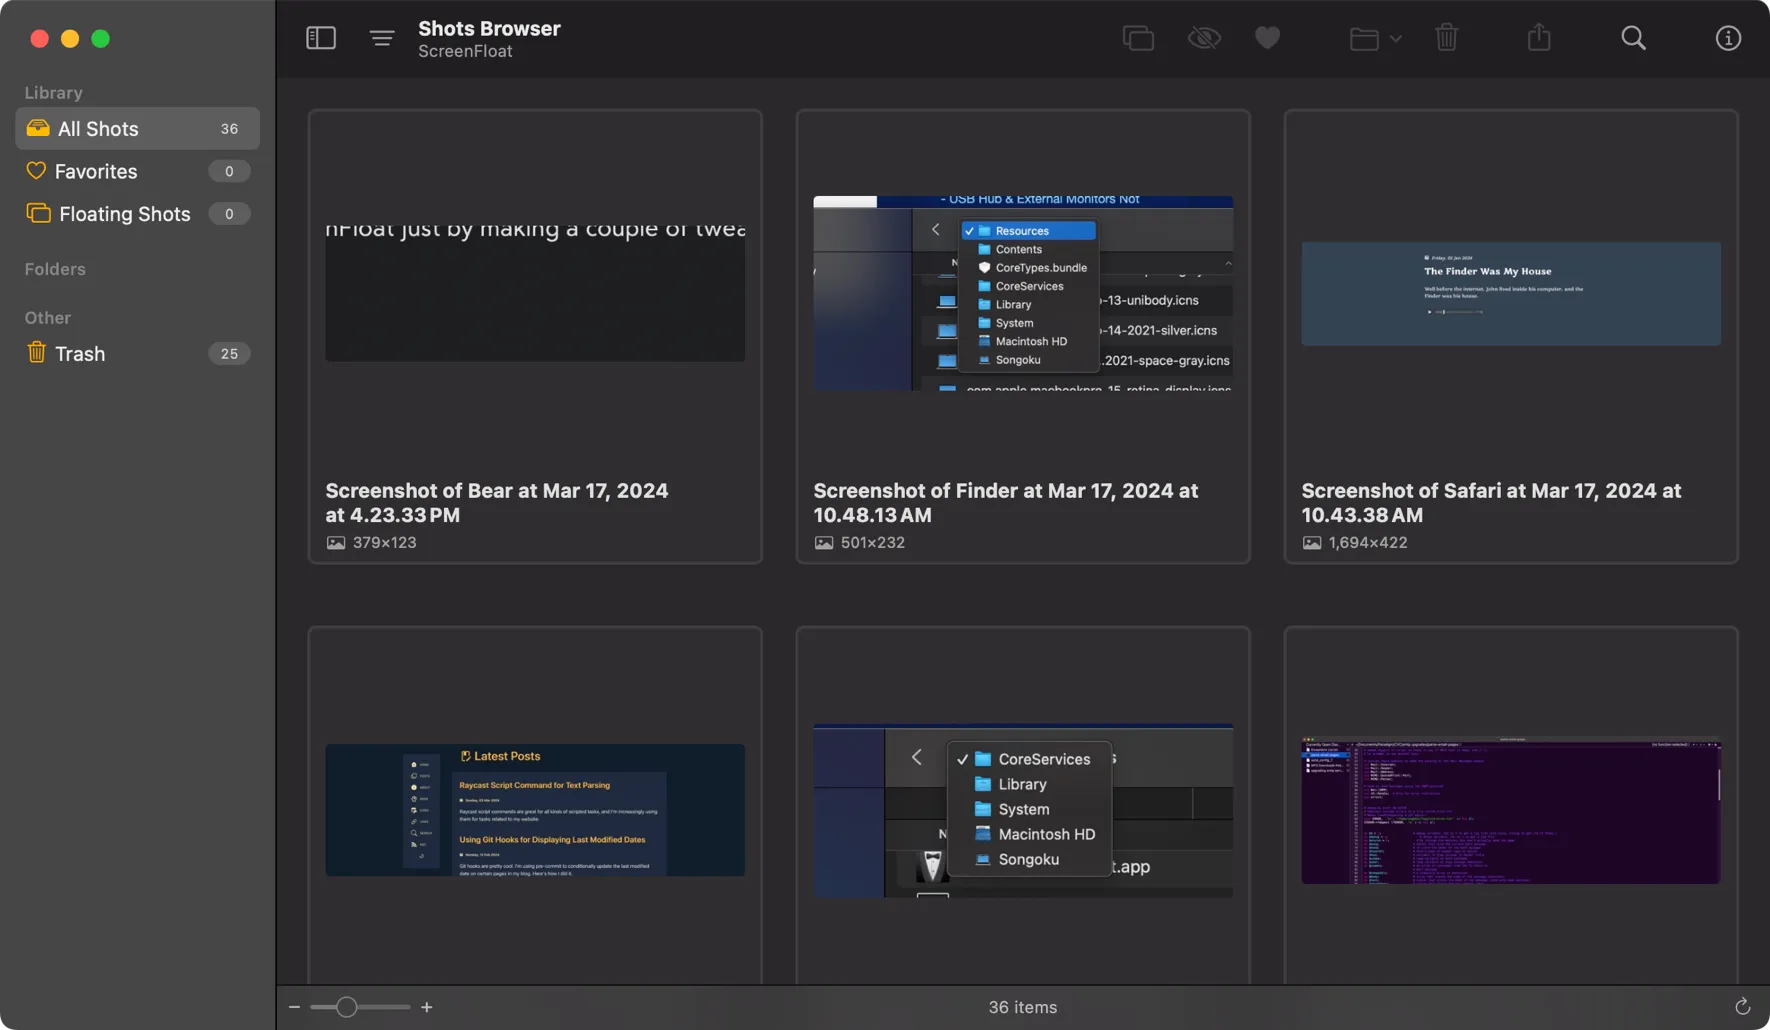This screenshot has height=1030, width=1770.
Task: Open the sort and filter options
Action: [381, 37]
